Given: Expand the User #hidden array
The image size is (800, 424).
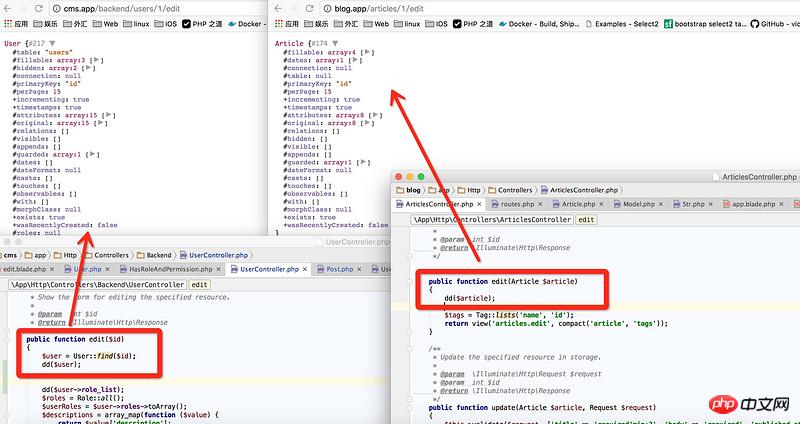Looking at the screenshot, I should pos(87,68).
